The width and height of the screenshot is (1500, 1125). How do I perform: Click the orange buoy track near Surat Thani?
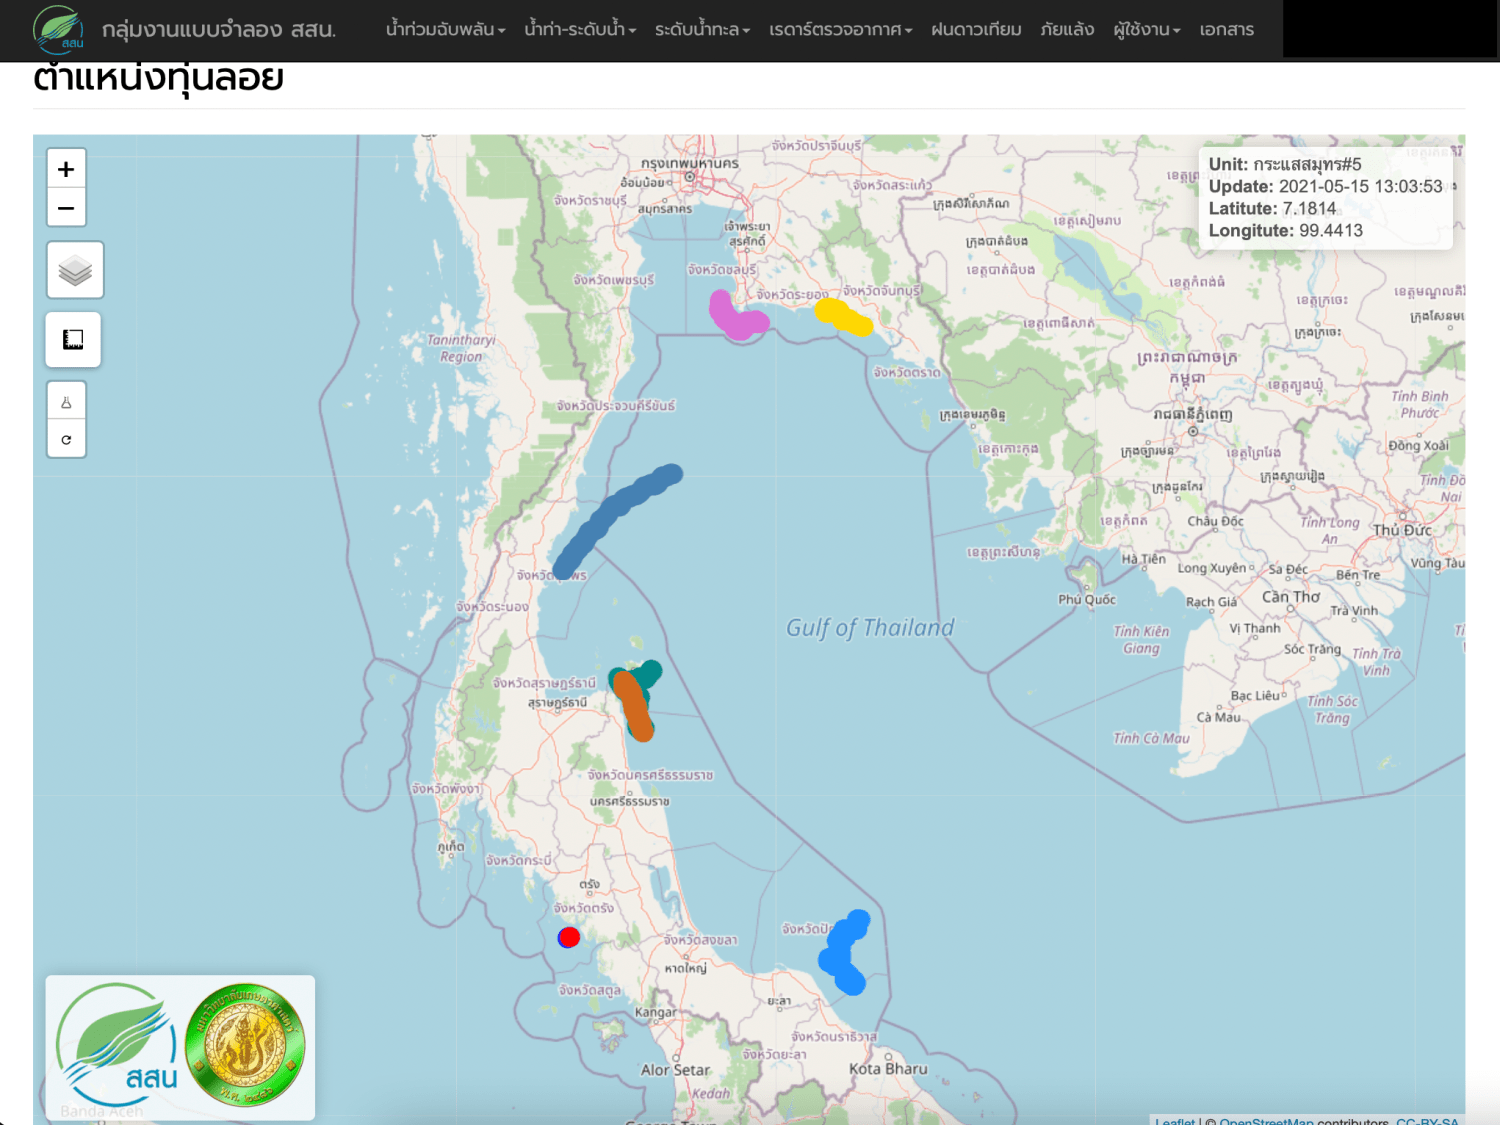(x=634, y=707)
